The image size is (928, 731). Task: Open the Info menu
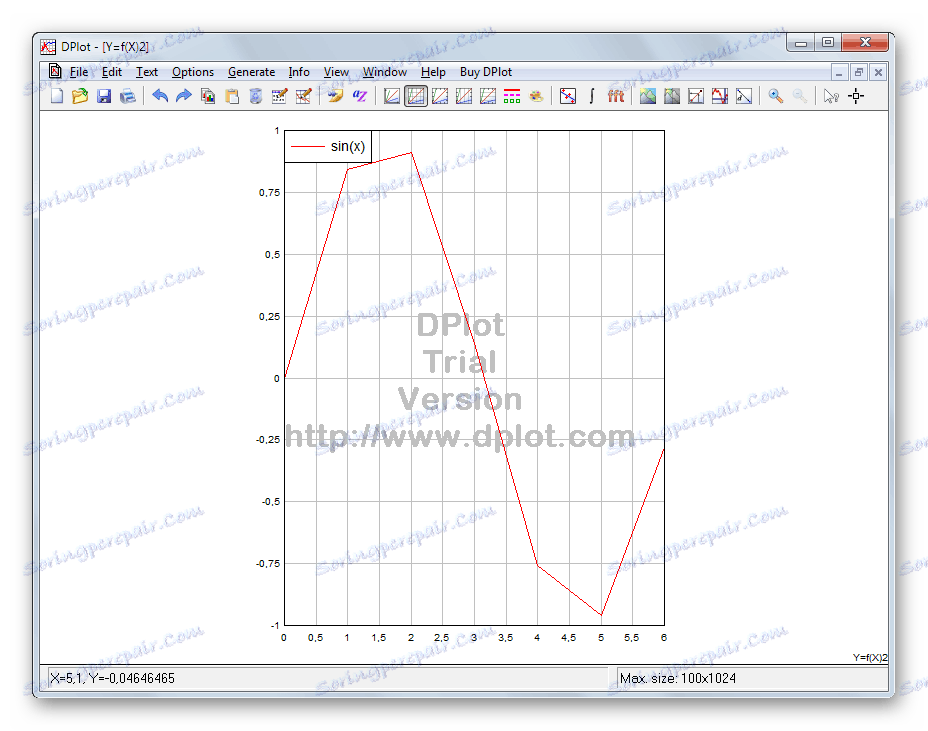tap(299, 72)
